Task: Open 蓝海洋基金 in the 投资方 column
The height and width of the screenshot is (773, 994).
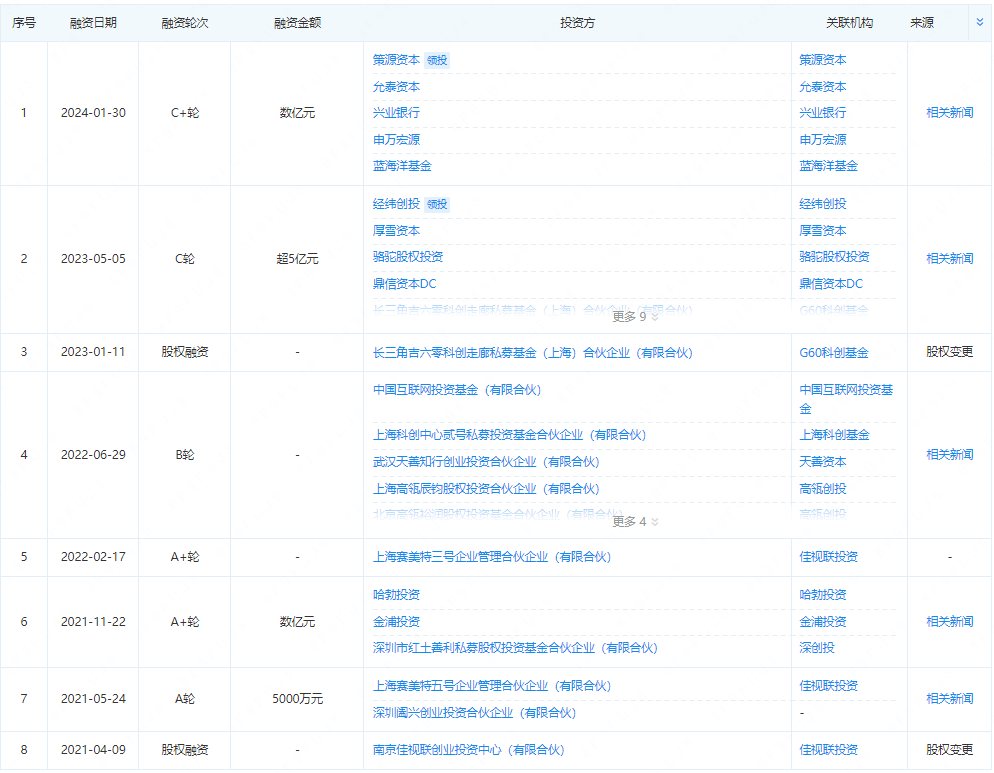Action: pos(402,166)
